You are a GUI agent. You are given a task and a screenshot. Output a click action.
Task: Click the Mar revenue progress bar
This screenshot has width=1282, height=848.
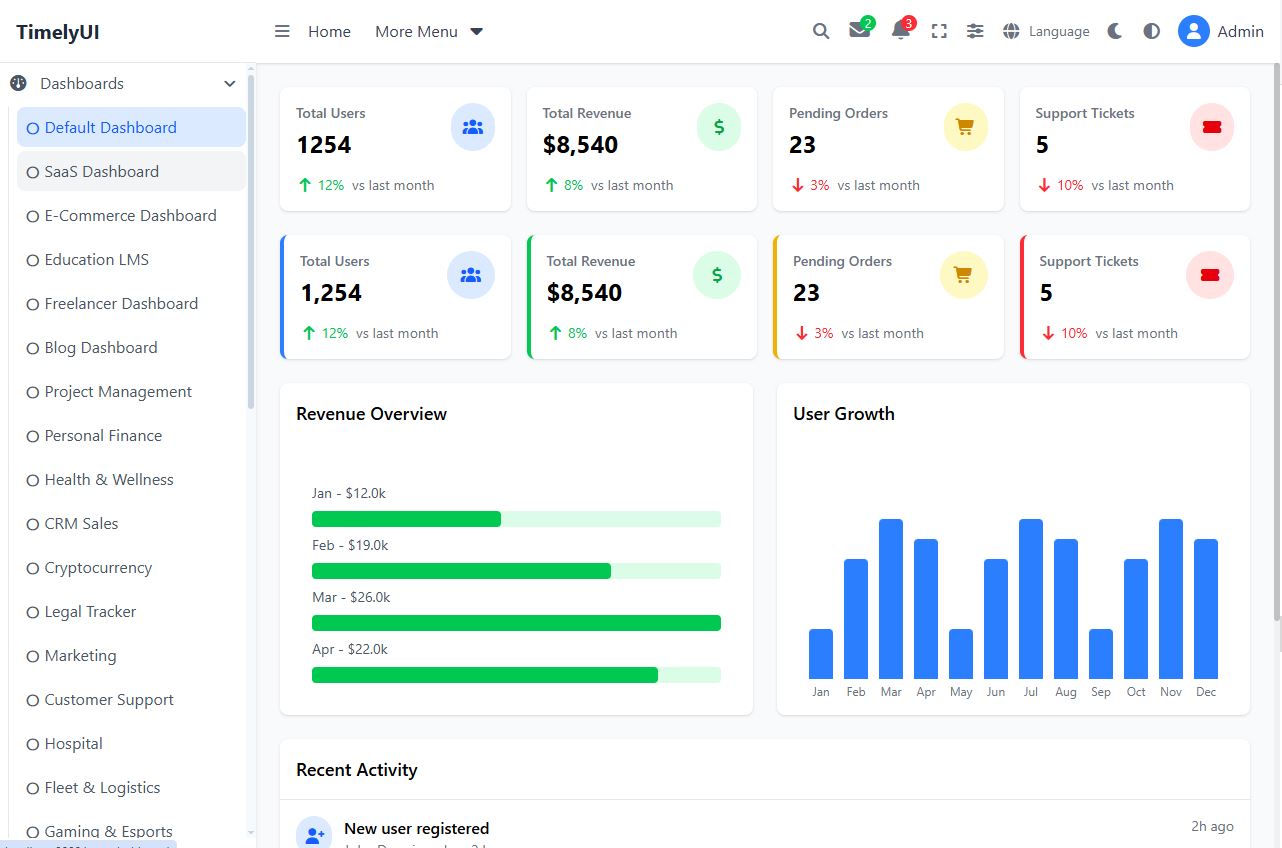pyautogui.click(x=516, y=623)
